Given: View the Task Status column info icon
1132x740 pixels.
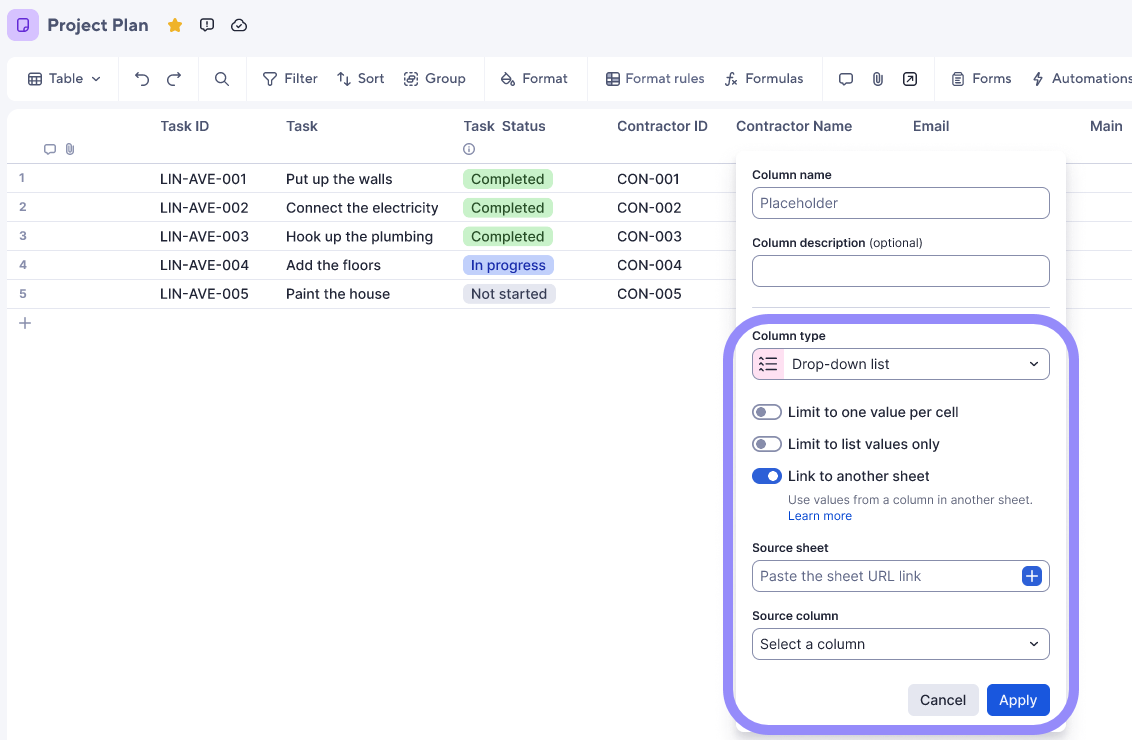Looking at the screenshot, I should (x=468, y=148).
